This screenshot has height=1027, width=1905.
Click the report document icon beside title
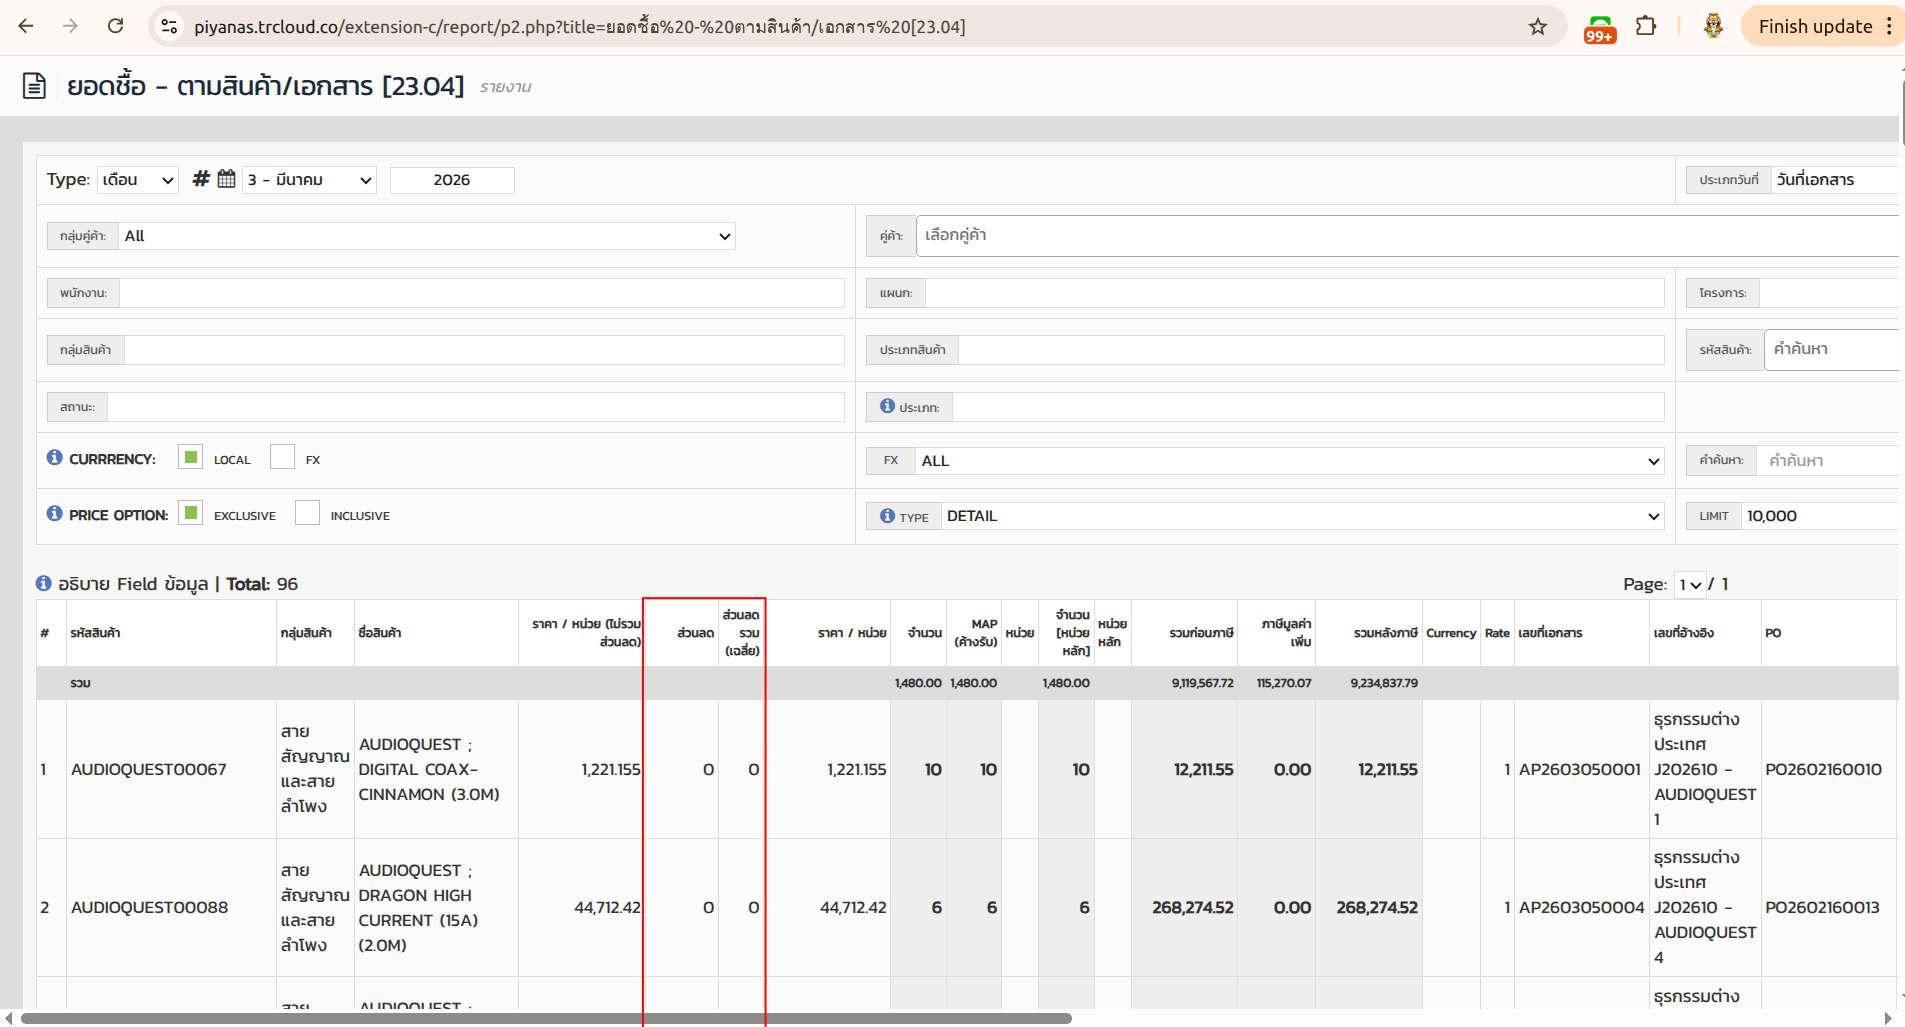click(x=34, y=86)
